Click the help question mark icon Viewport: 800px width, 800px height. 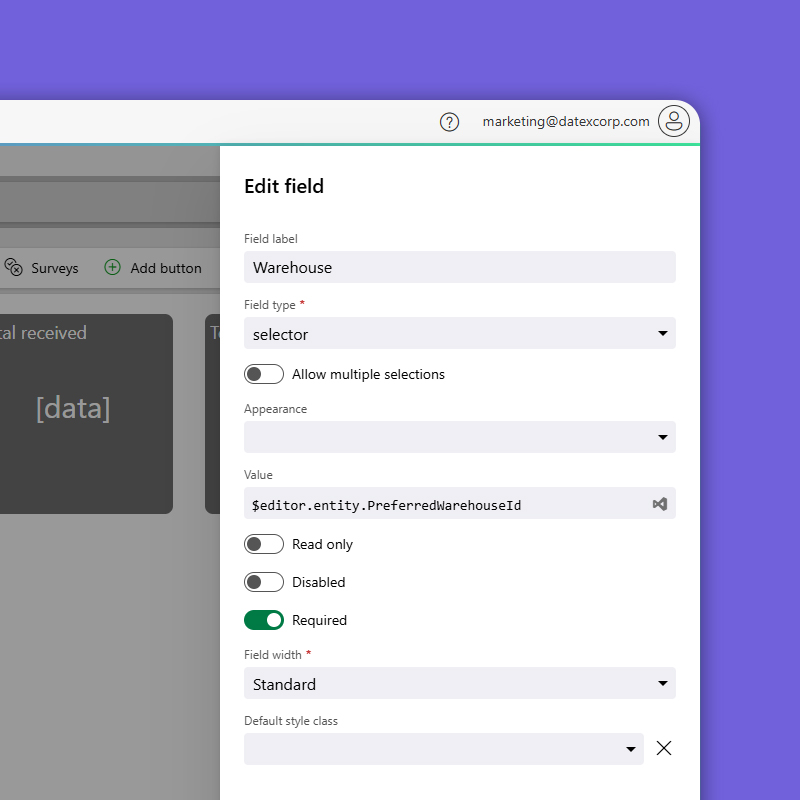coord(450,122)
